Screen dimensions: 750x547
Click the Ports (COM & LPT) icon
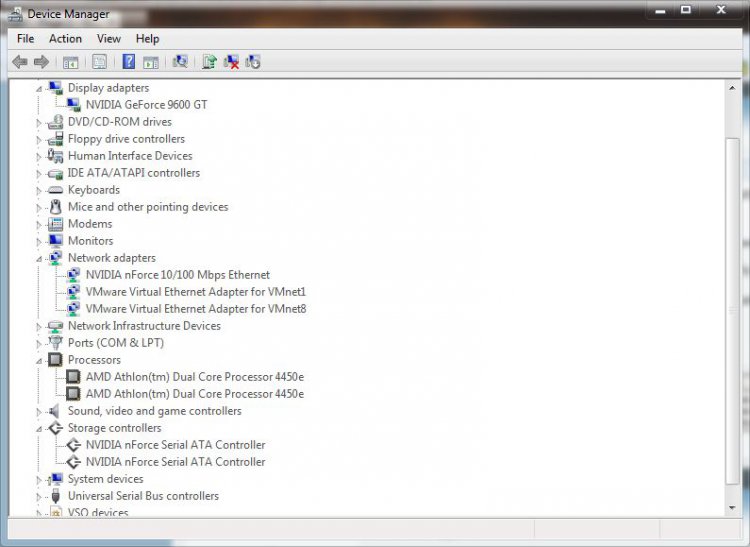(55, 343)
